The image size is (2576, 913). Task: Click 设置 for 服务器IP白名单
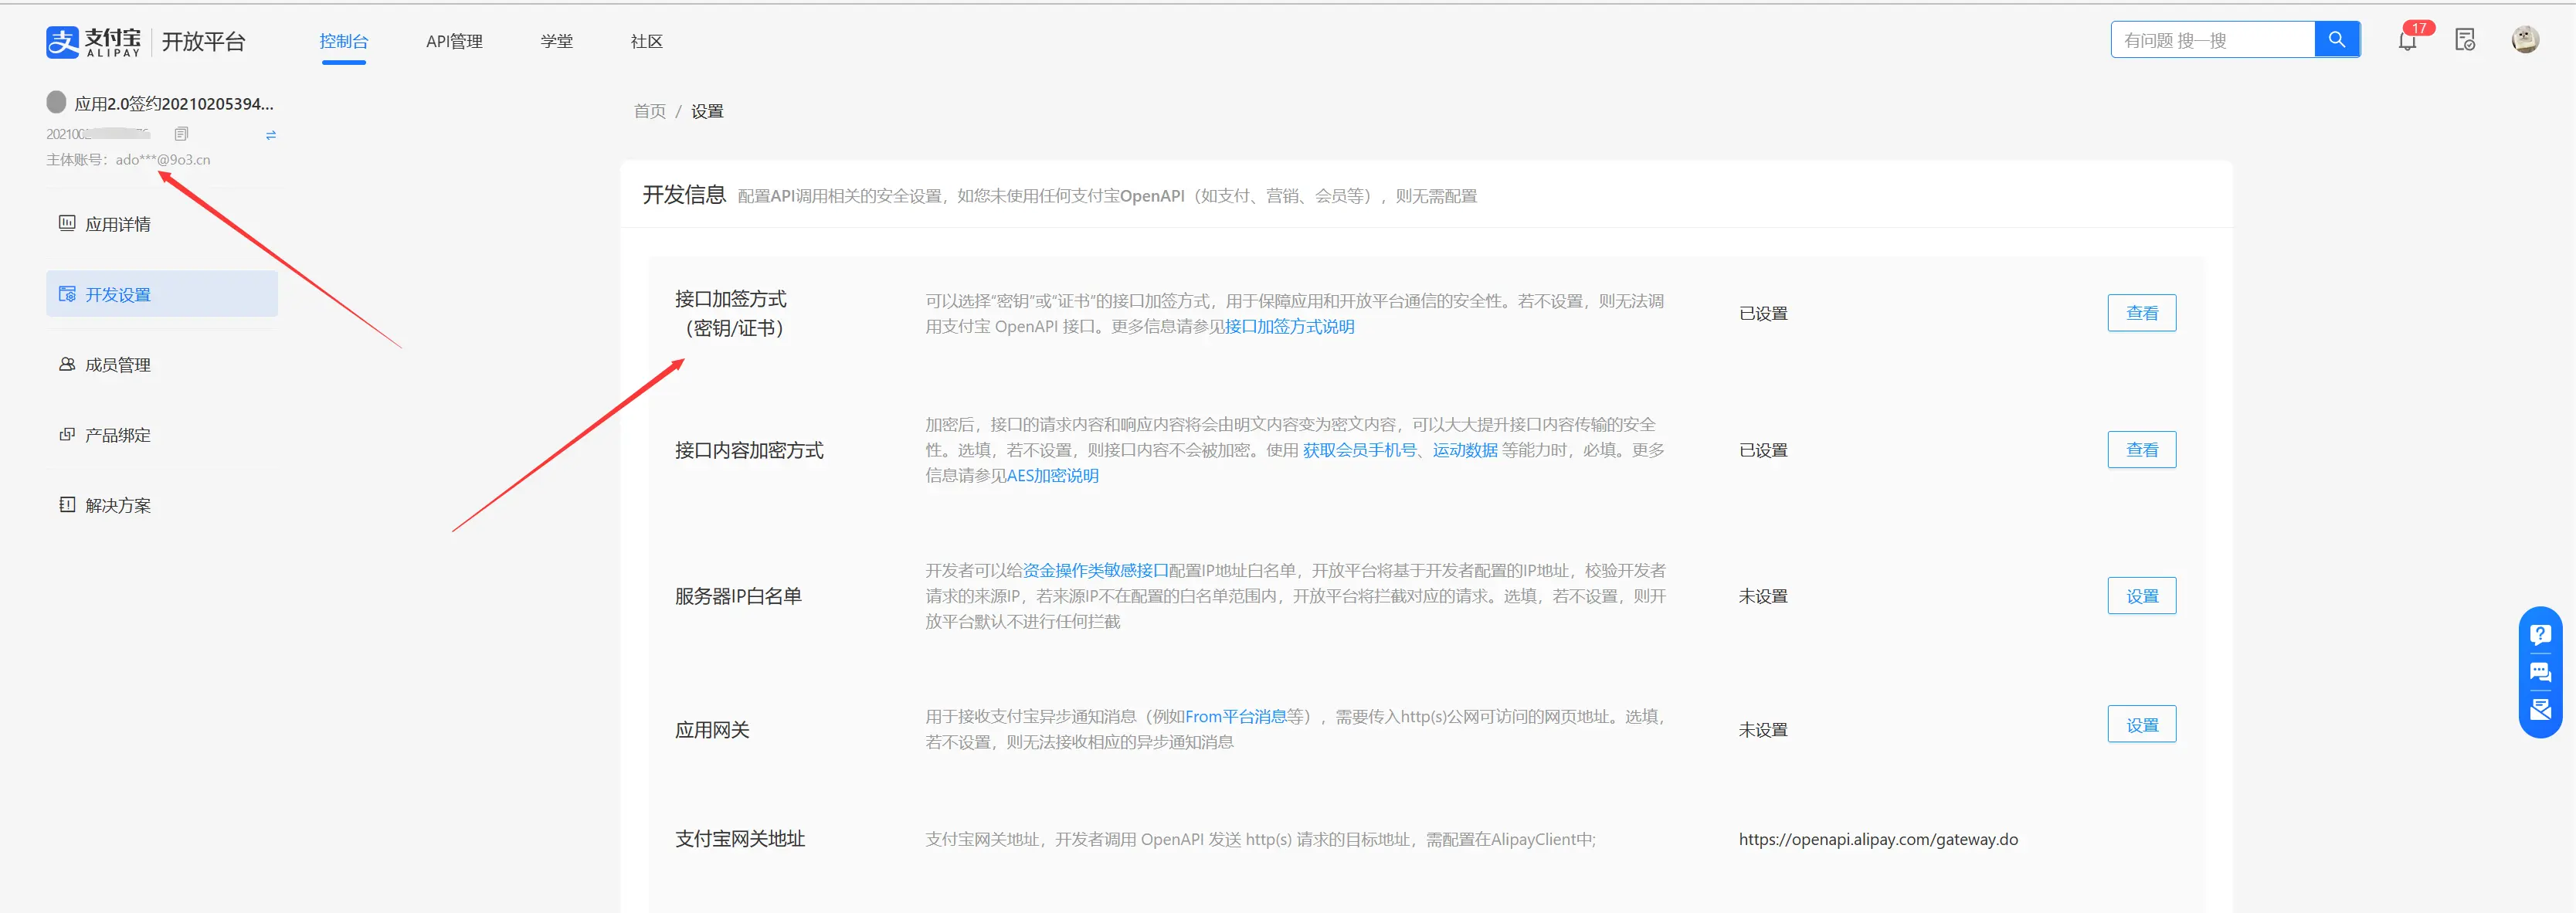(2142, 596)
